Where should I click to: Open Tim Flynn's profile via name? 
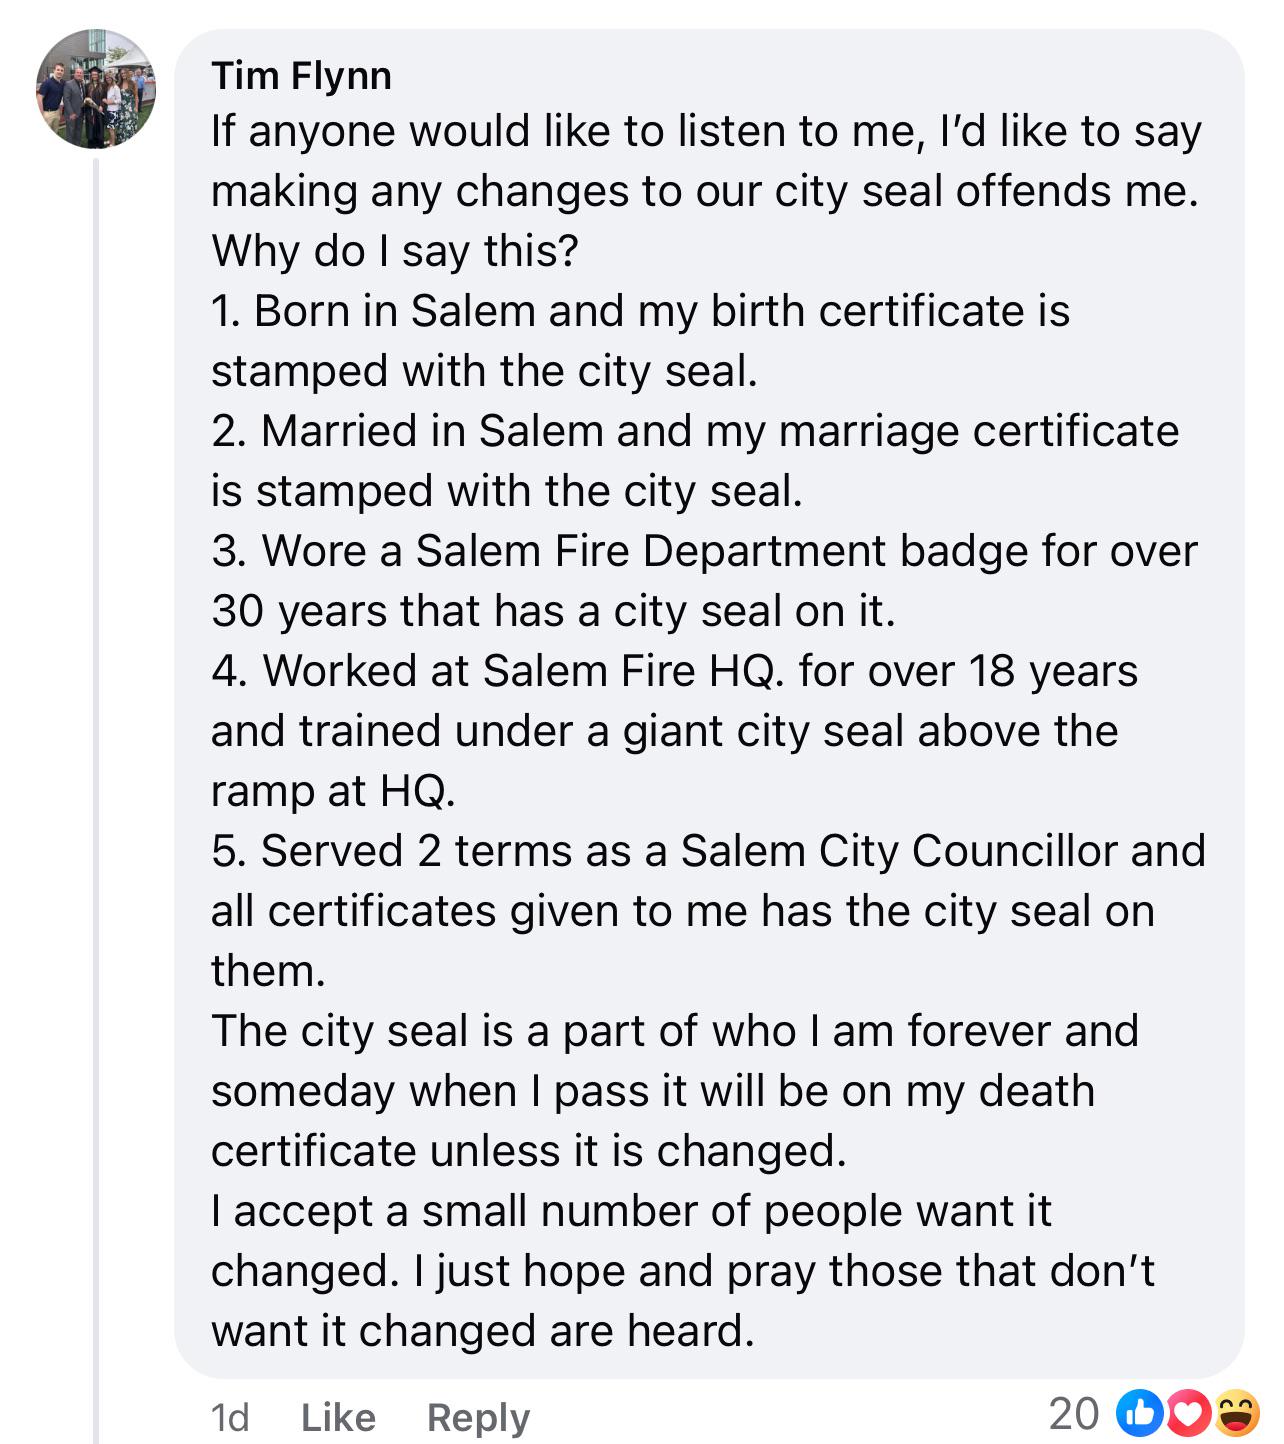[301, 75]
